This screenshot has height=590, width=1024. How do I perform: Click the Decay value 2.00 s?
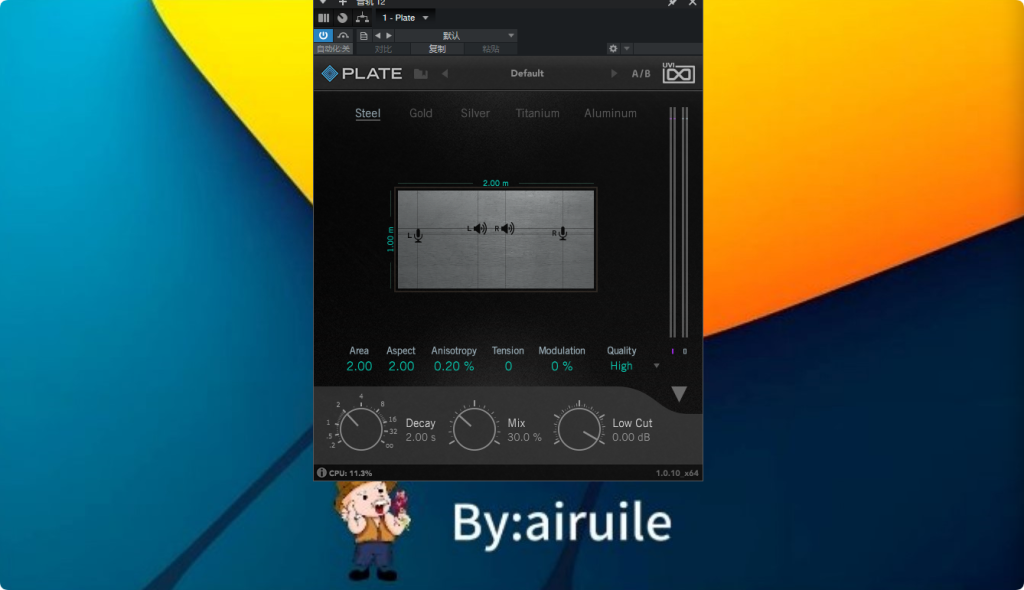point(421,437)
